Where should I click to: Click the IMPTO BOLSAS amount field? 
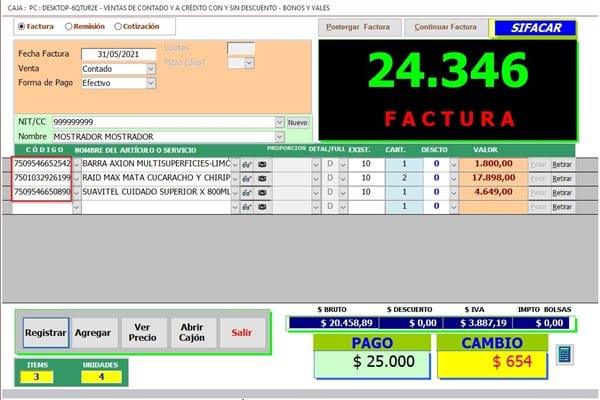coord(541,323)
